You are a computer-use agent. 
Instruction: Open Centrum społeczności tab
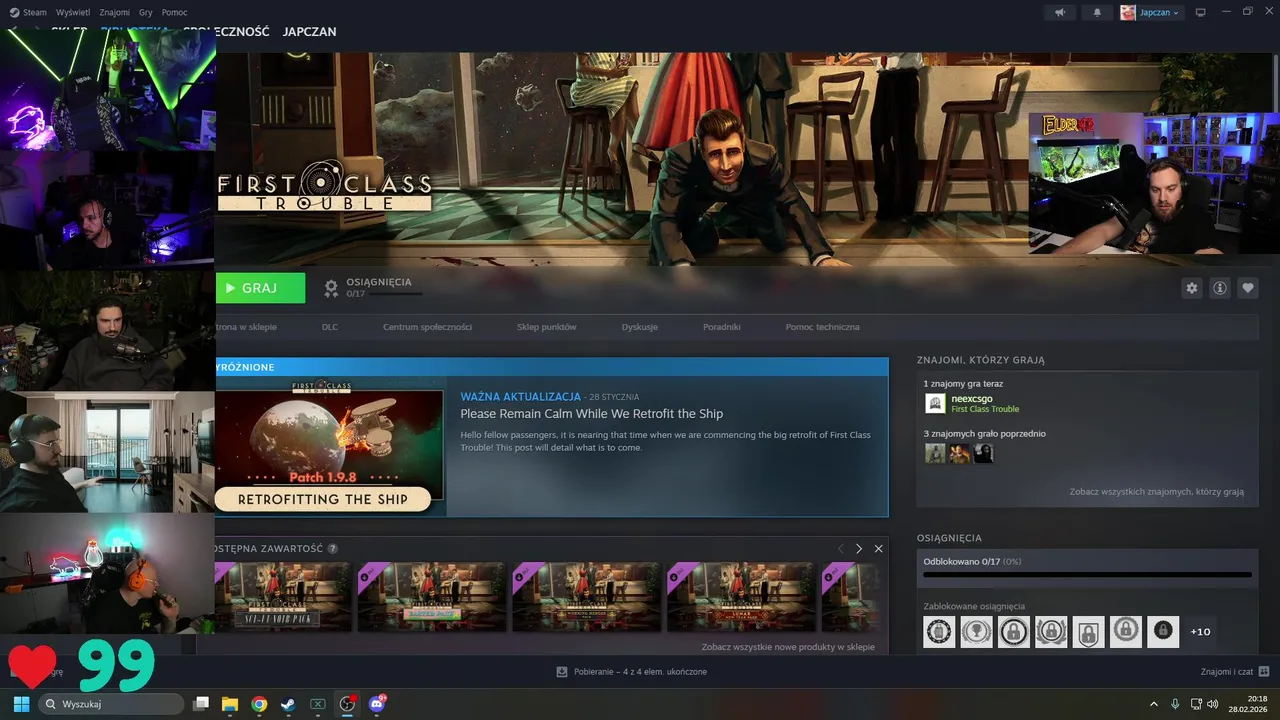tap(427, 327)
